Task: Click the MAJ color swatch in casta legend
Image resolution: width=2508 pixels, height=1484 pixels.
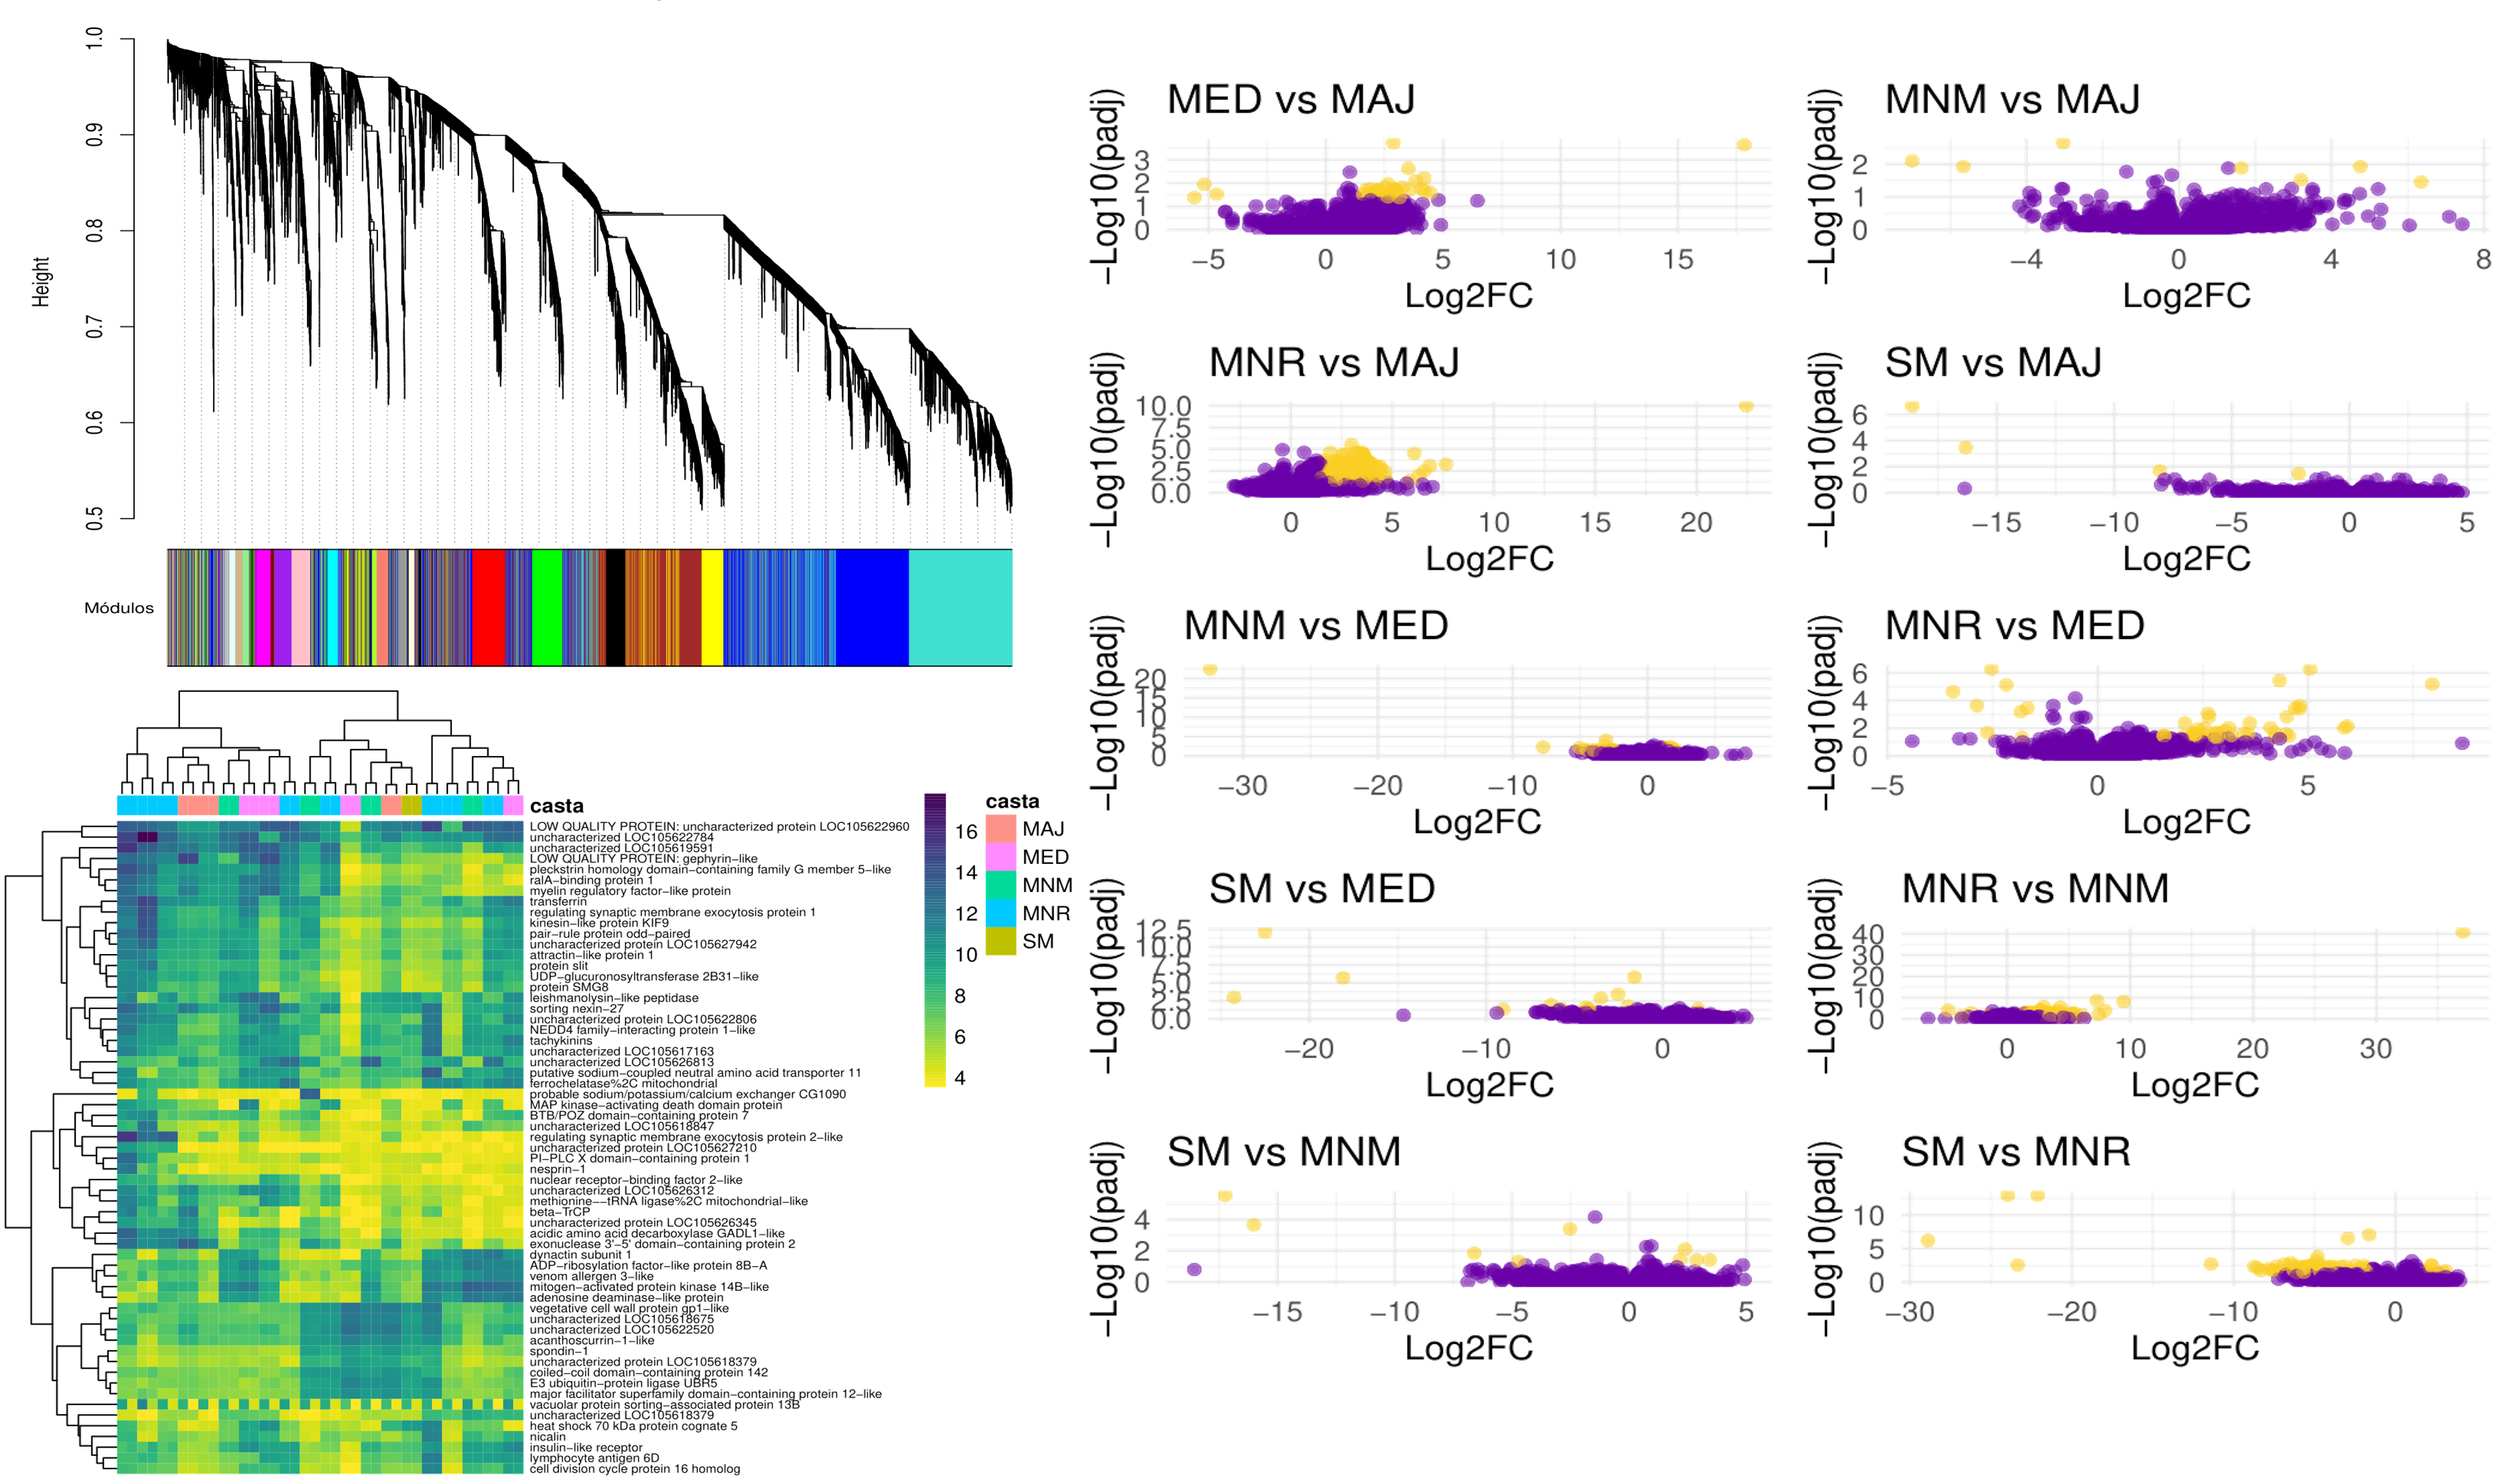Action: (x=1001, y=829)
